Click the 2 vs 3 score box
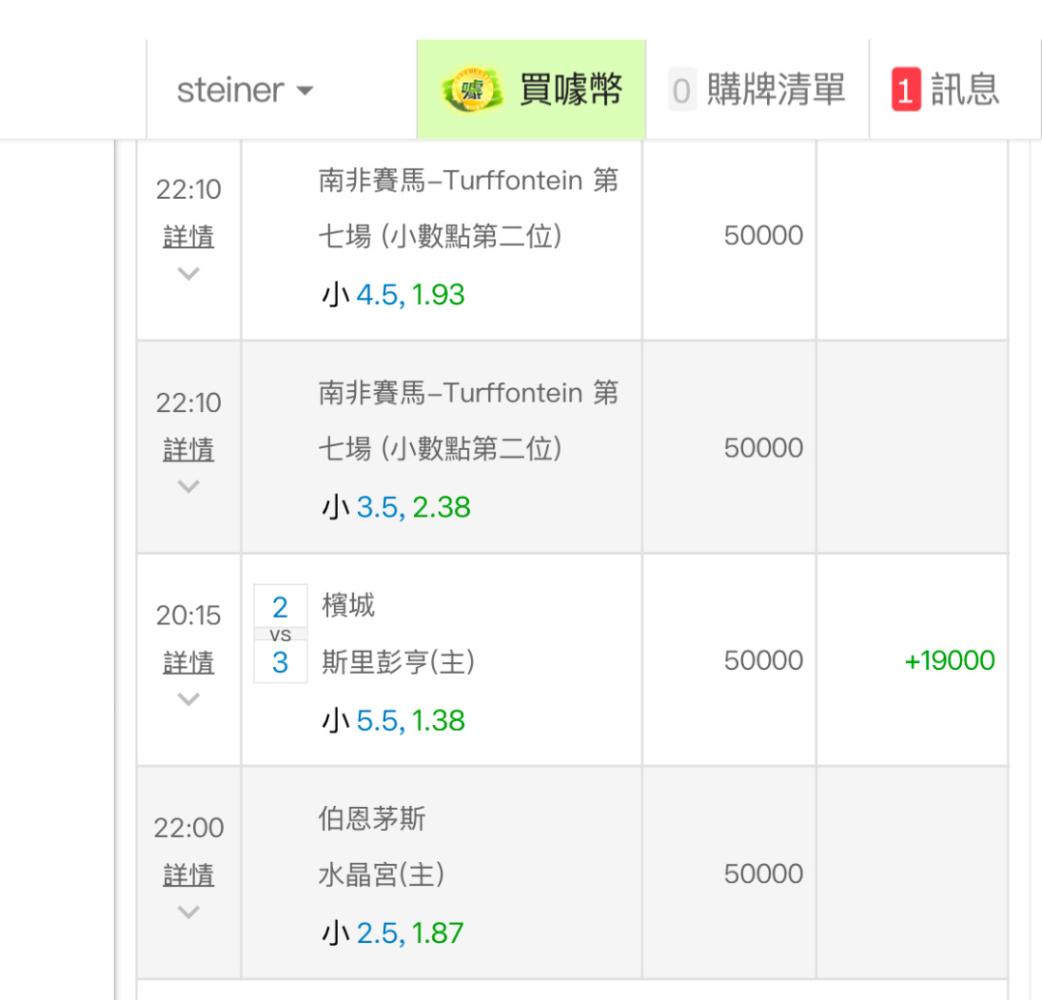 click(x=280, y=634)
